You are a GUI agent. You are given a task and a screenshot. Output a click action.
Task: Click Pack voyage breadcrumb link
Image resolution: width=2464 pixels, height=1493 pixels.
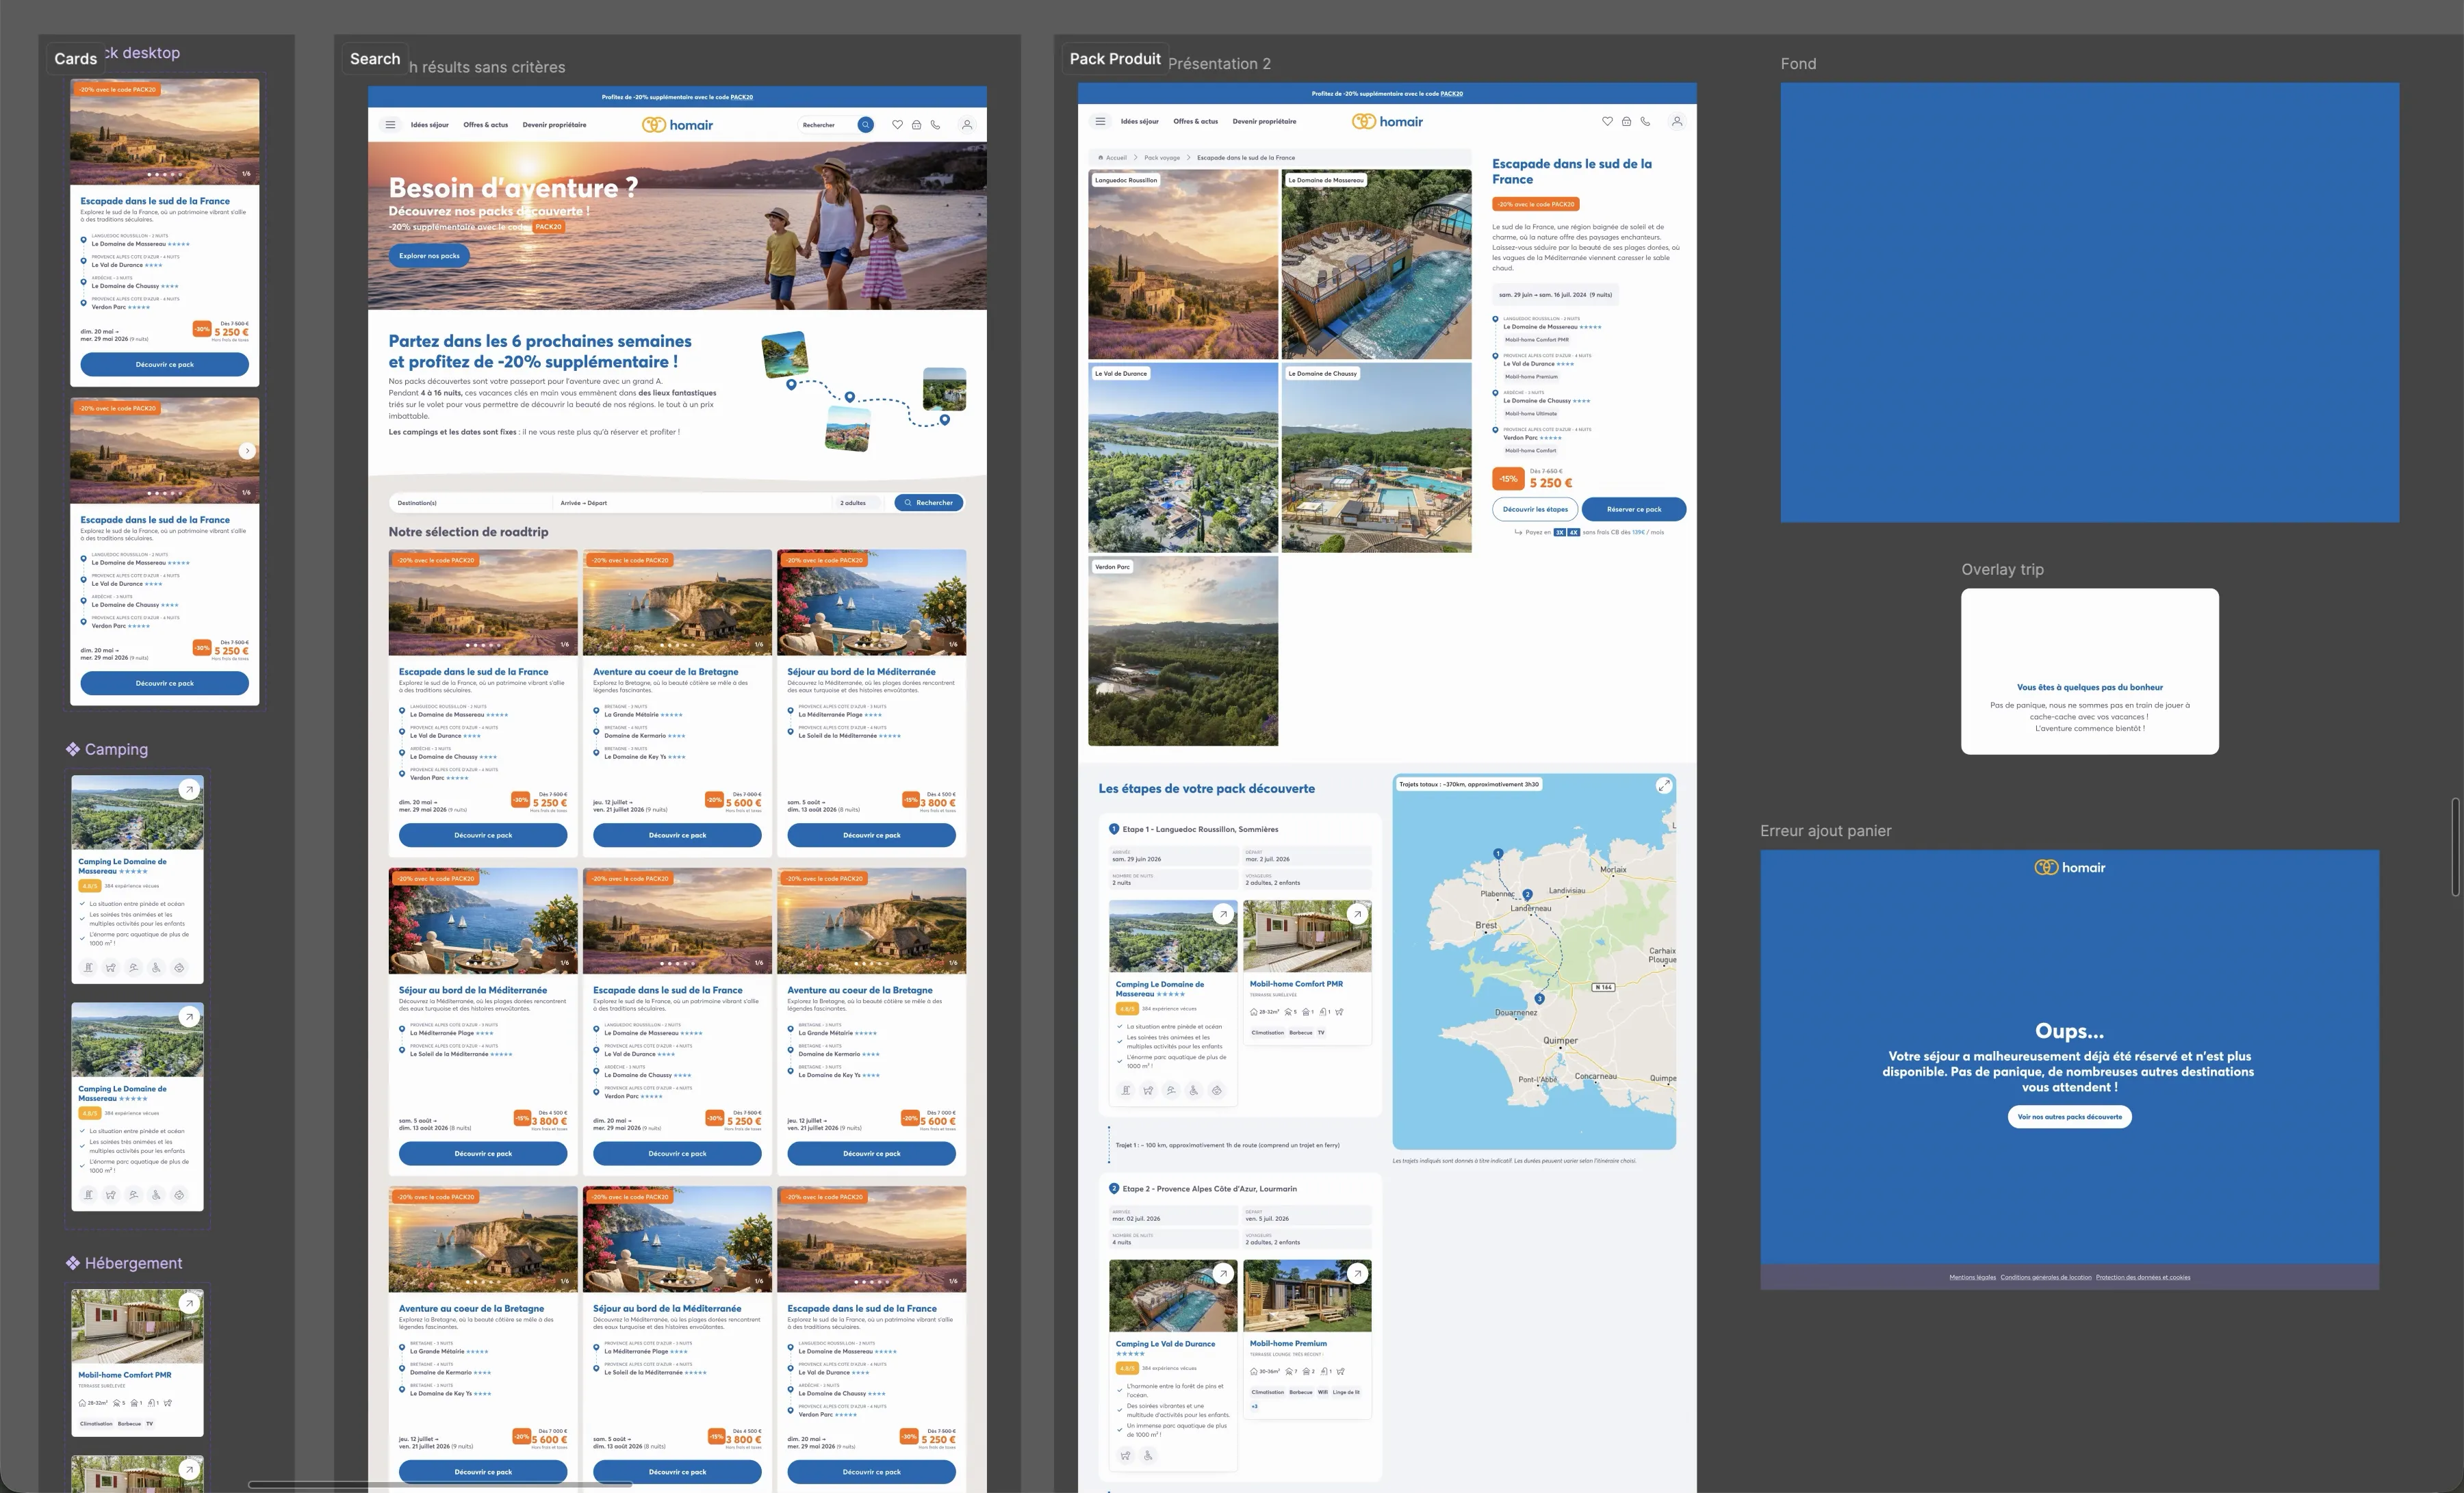coord(1162,158)
